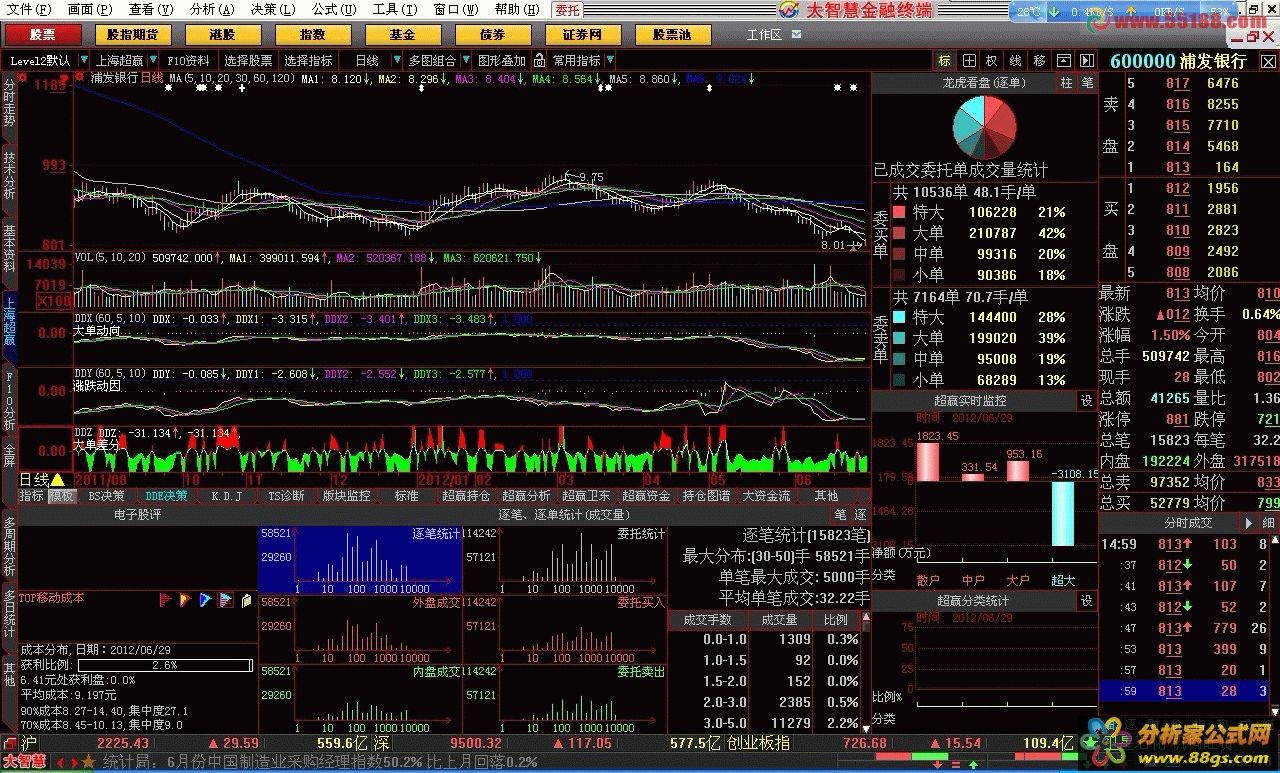
Task: Click the first red flag icon in TOP移动成本
Action: click(x=166, y=600)
